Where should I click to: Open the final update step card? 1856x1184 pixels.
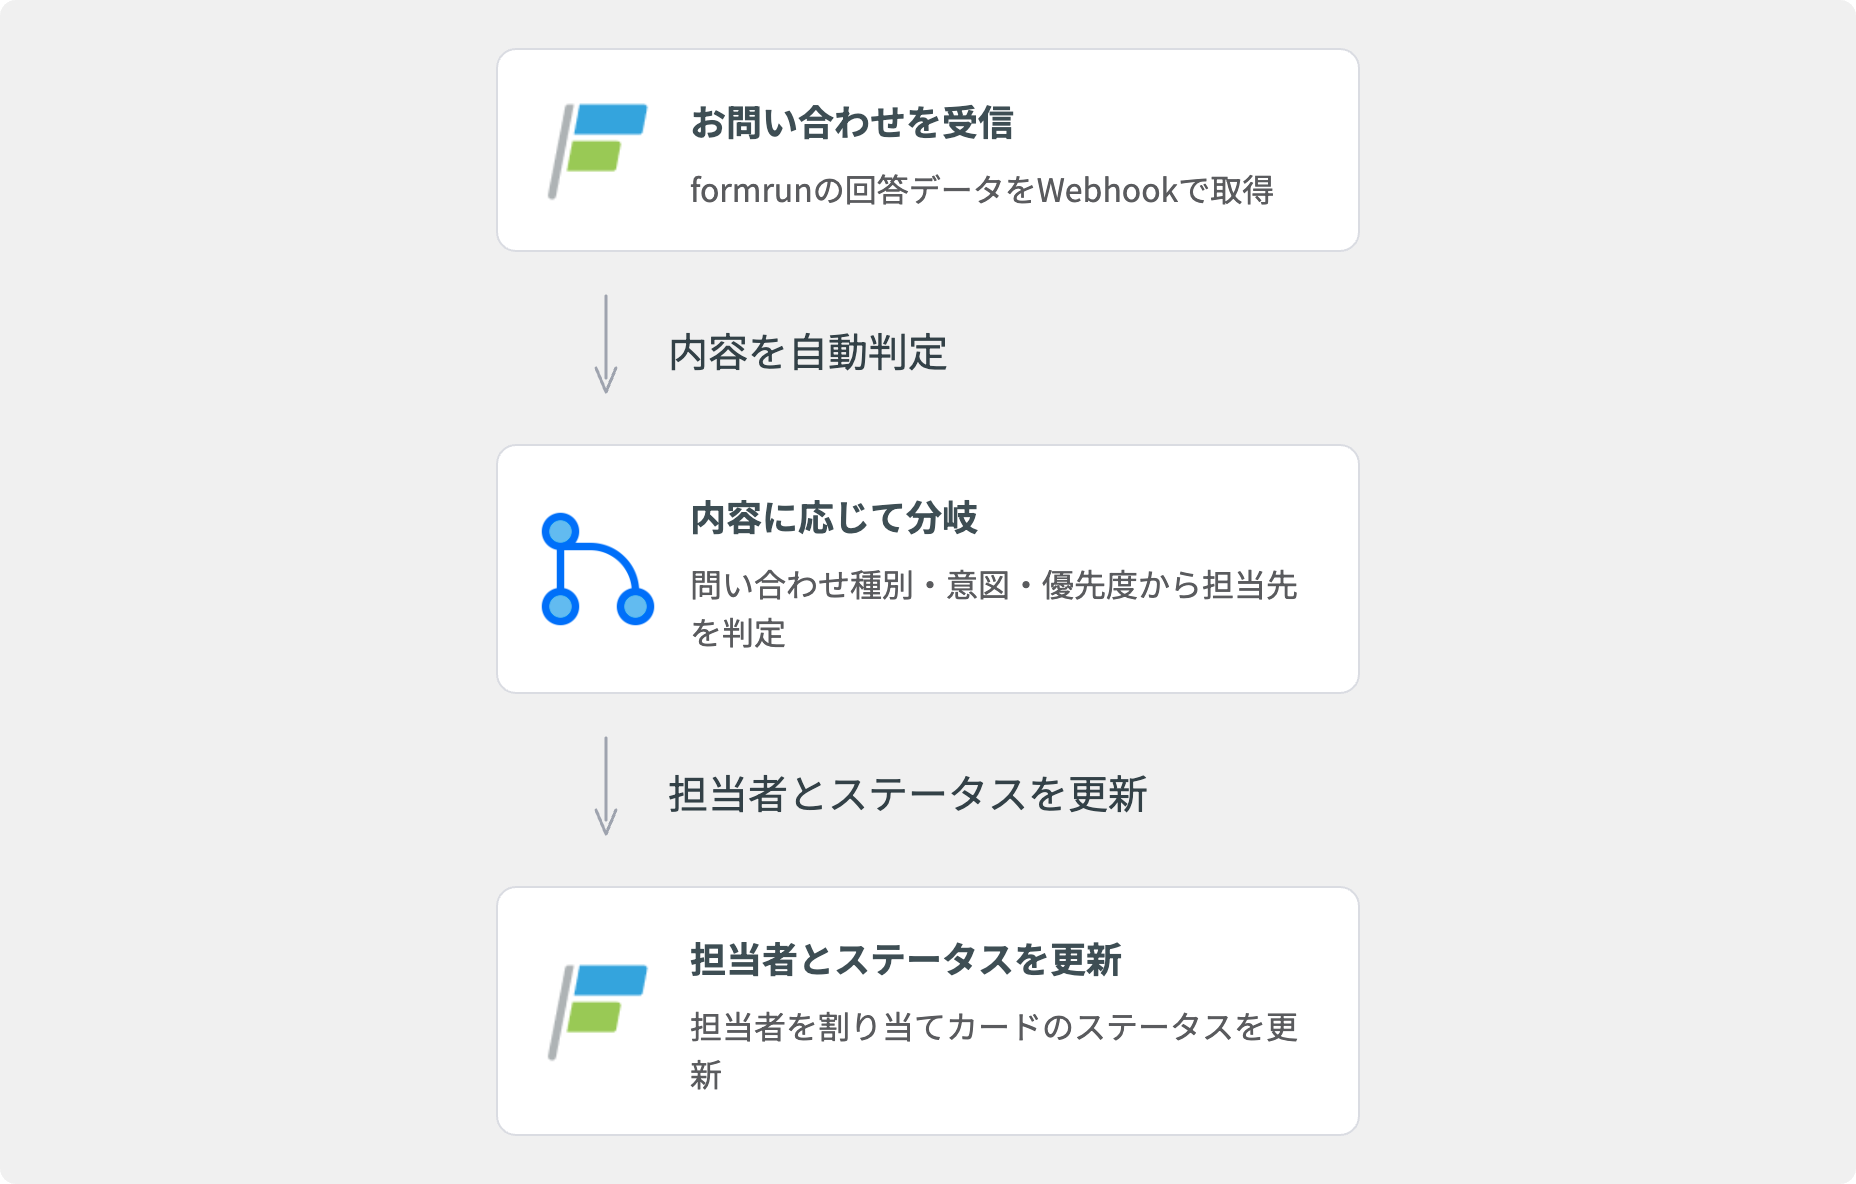coord(928,1011)
